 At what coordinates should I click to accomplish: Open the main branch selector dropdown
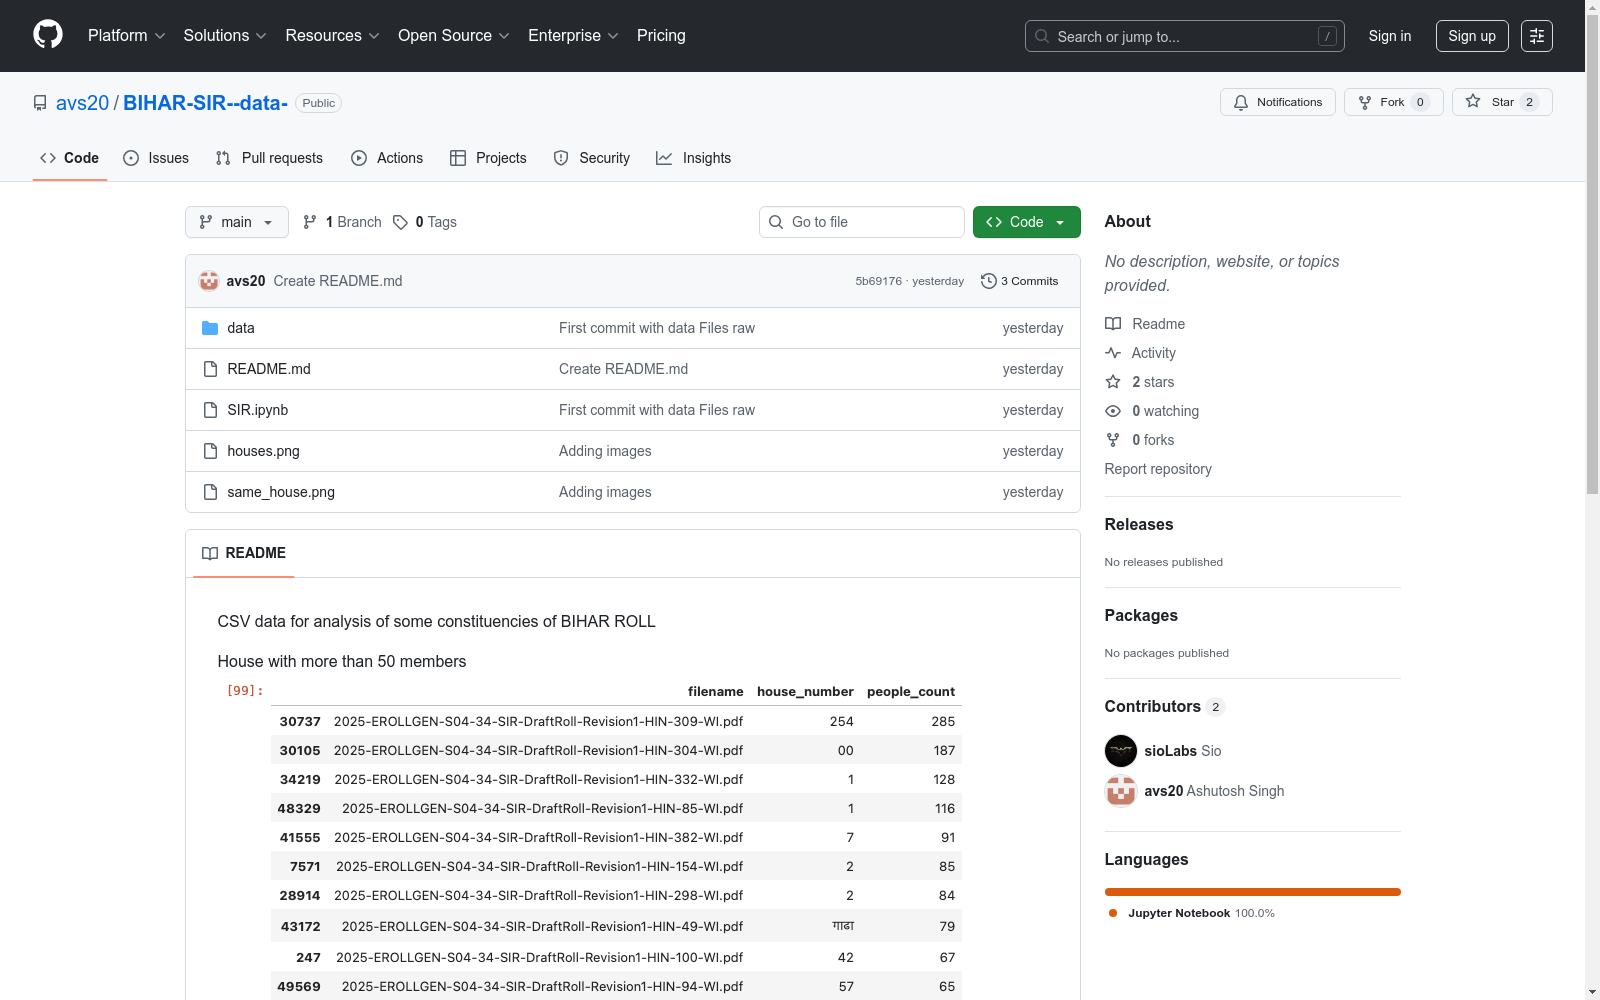coord(237,222)
